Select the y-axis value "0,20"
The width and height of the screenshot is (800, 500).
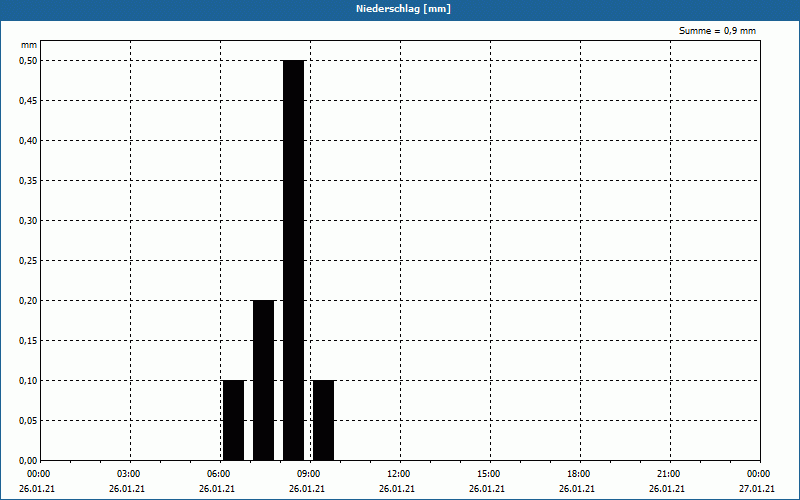click(28, 301)
